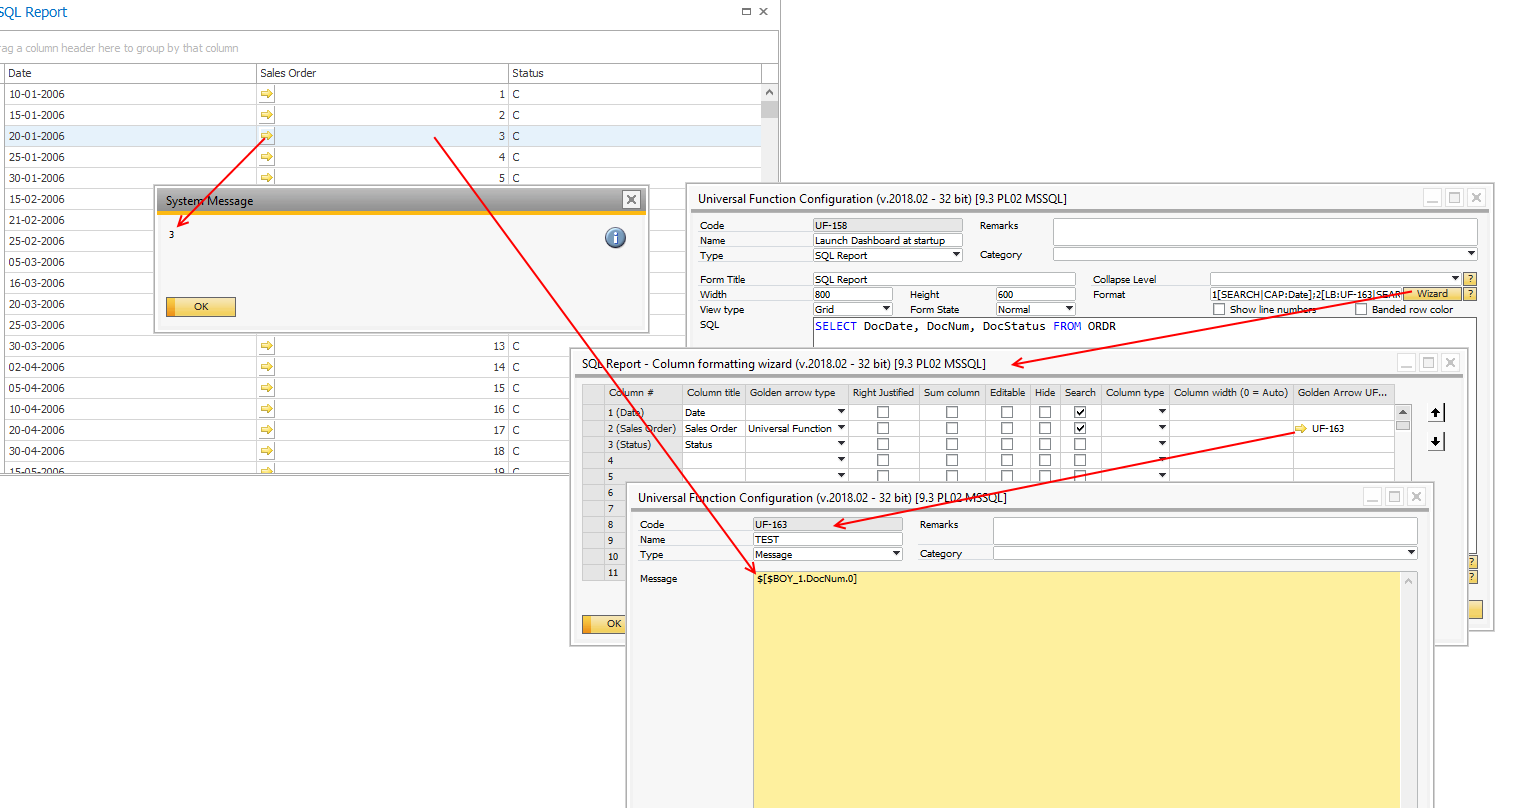Open golden arrow for Sales Order 16
The height and width of the screenshot is (808, 1524).
(267, 409)
